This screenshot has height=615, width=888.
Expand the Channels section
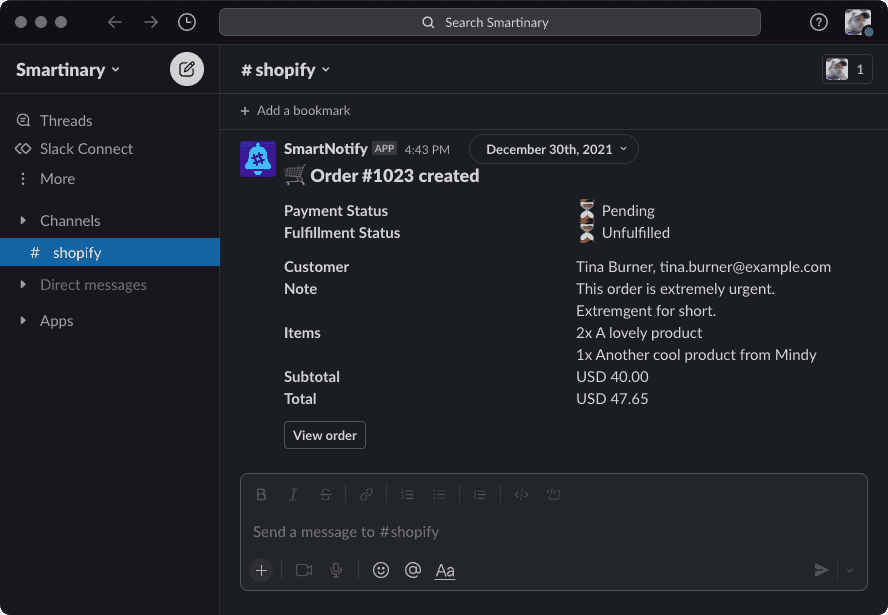point(23,220)
